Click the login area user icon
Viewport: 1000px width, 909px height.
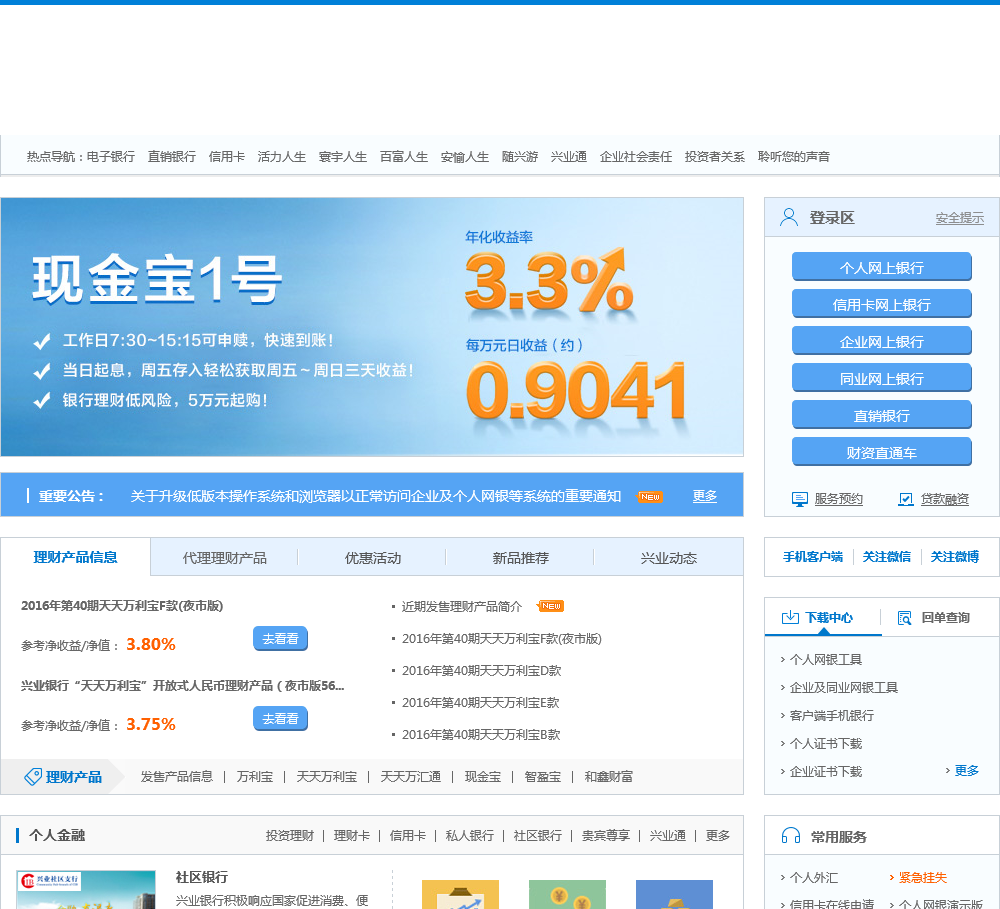(789, 218)
